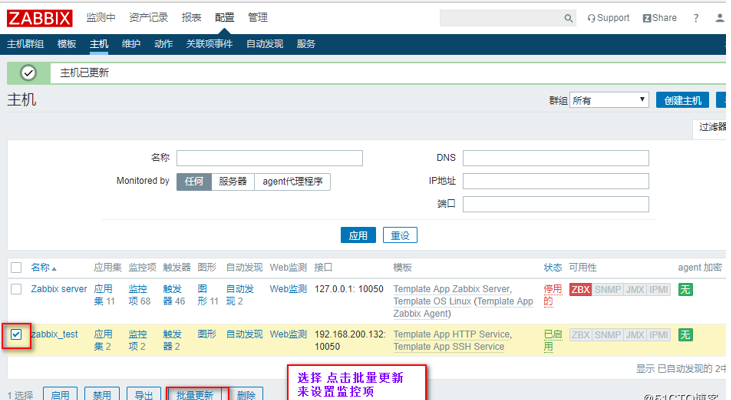This screenshot has width=731, height=400.
Task: Open 应用集 11 for Zabbix server
Action: point(104,295)
